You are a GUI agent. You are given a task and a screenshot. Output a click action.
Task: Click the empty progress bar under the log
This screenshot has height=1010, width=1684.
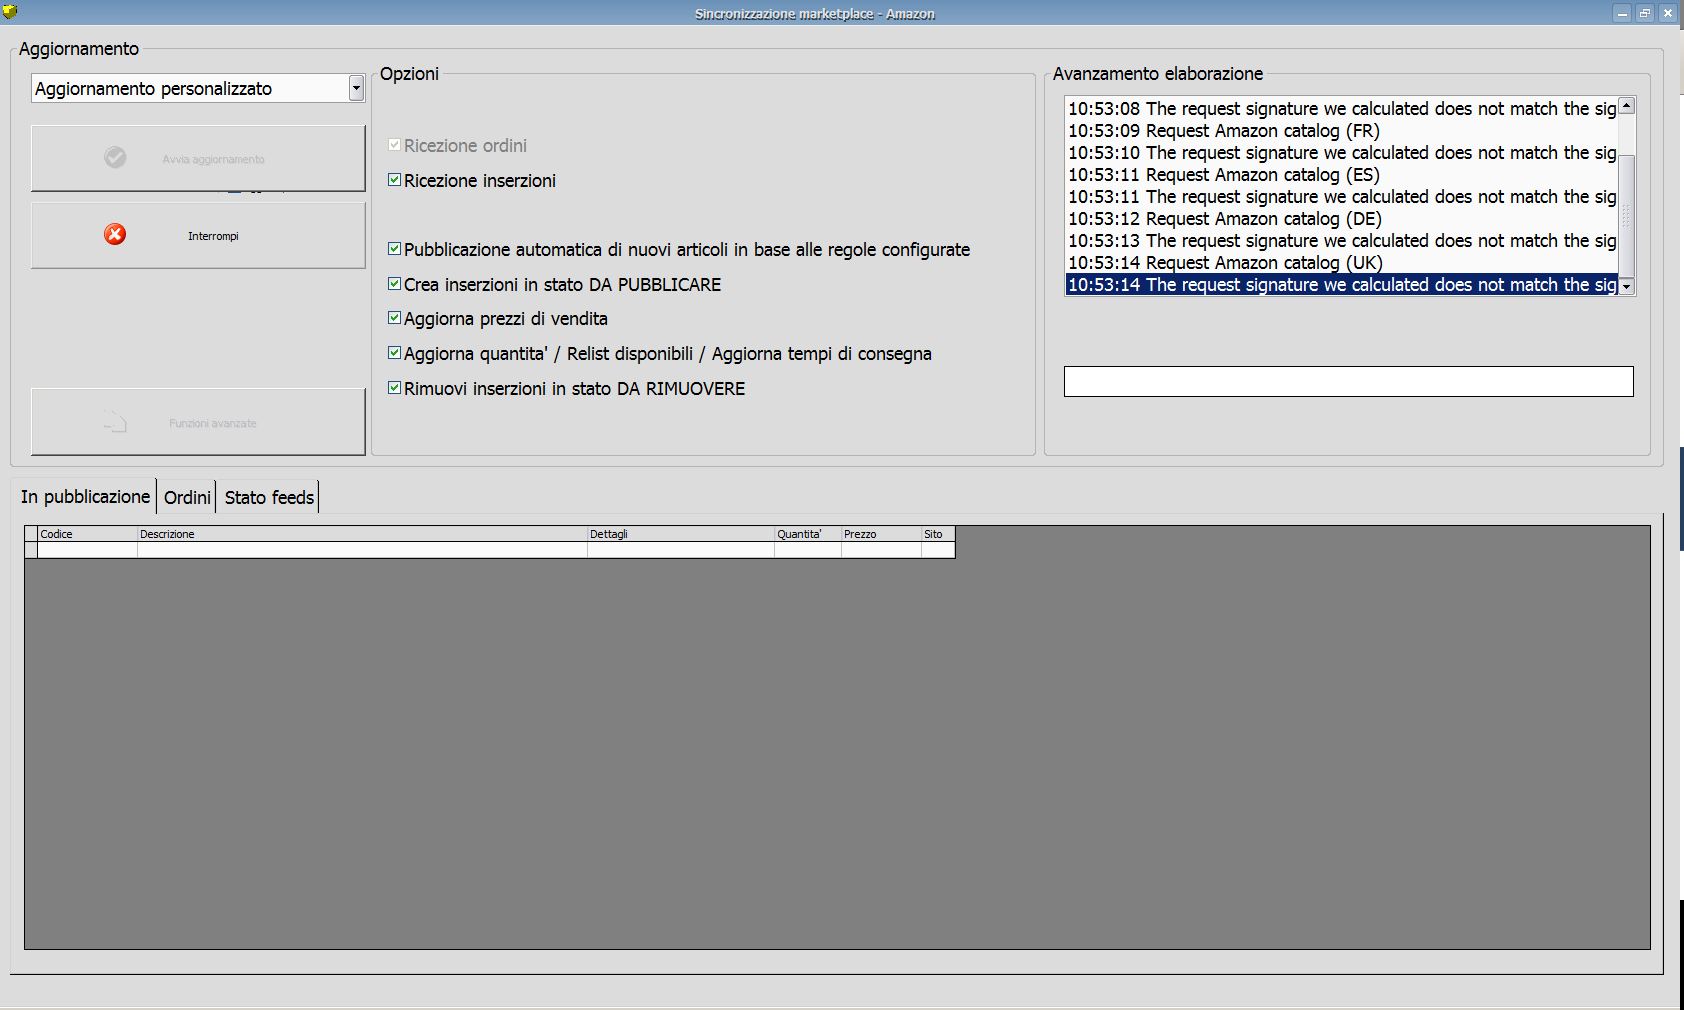[x=1348, y=381]
